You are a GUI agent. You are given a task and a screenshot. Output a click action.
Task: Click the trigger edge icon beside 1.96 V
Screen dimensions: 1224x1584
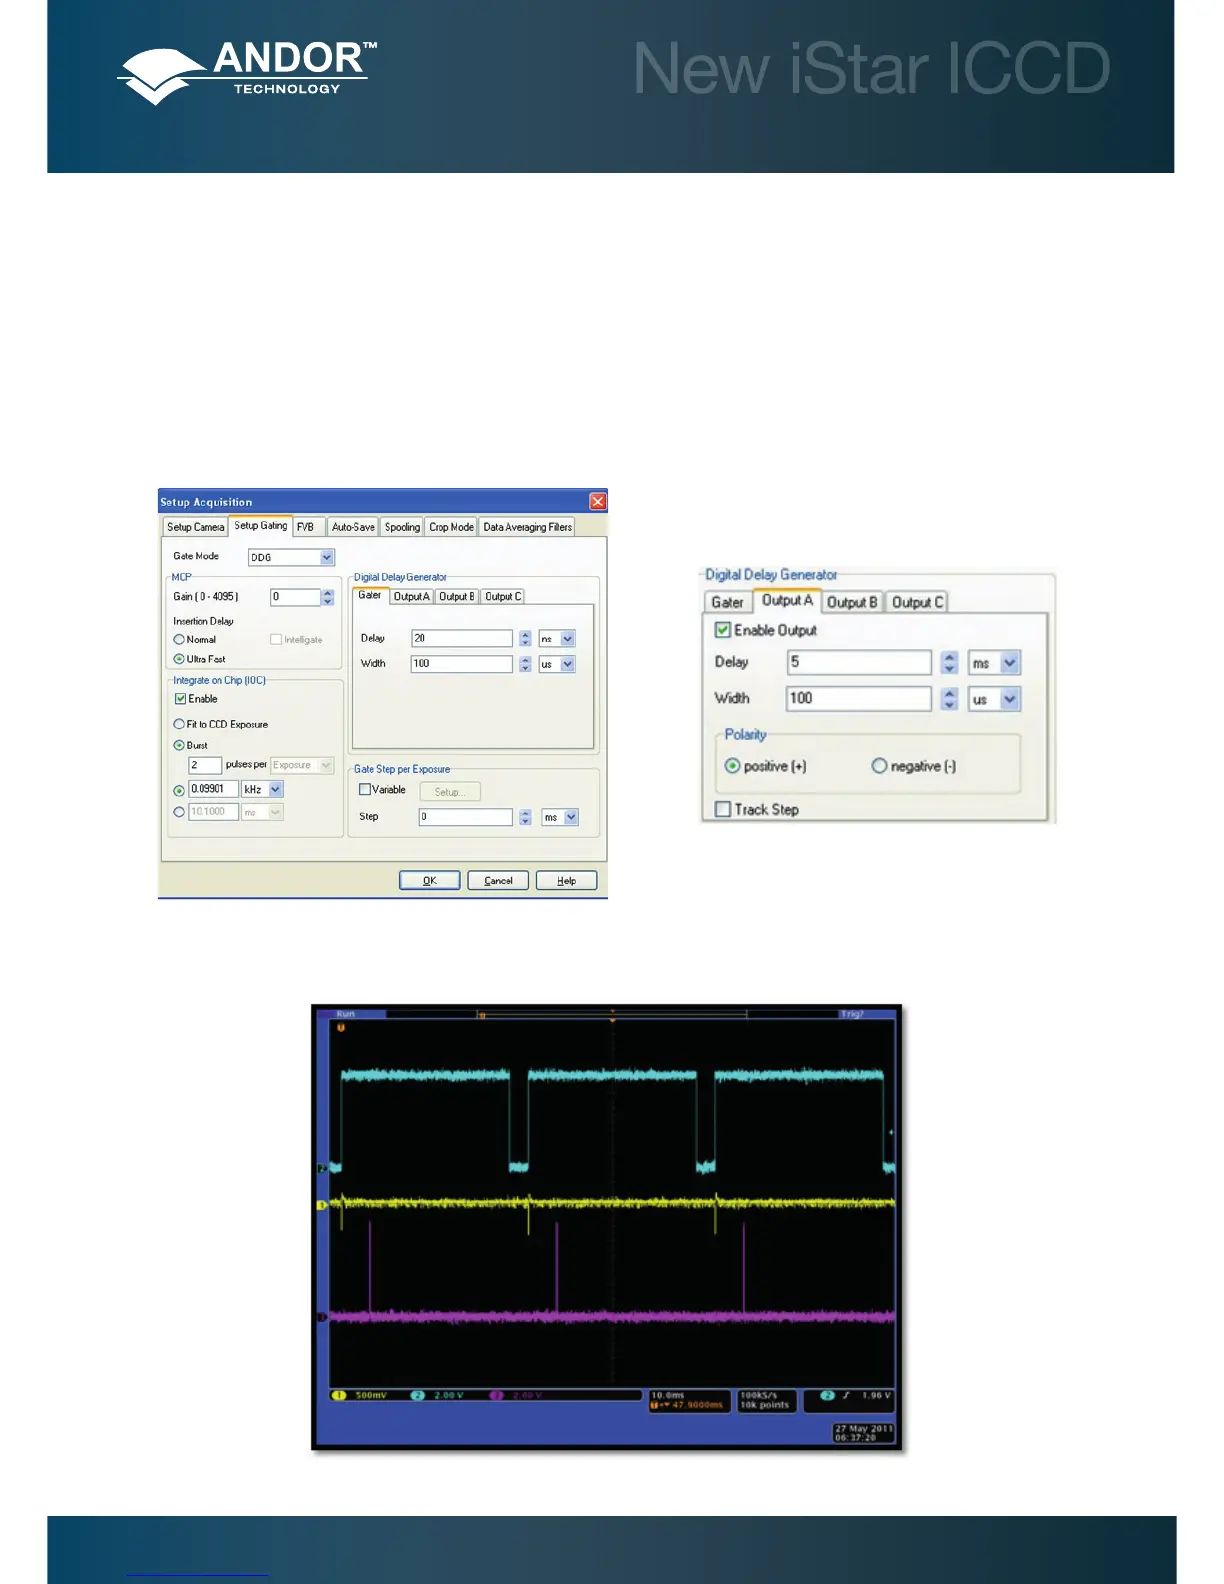point(847,1395)
